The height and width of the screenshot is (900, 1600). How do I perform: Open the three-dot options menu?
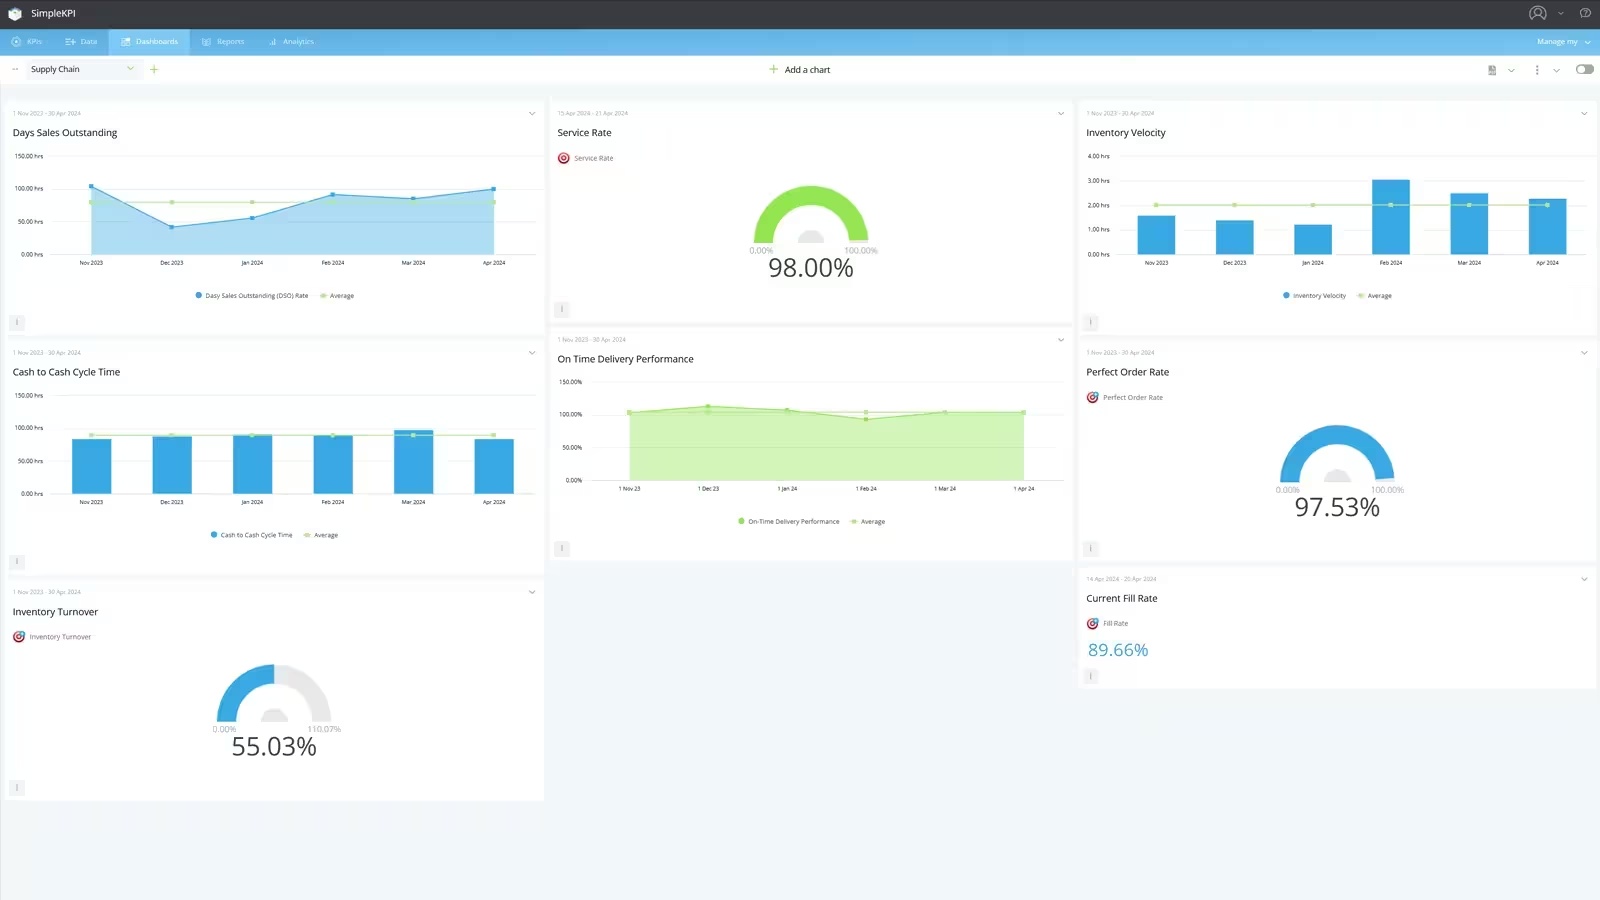[1537, 69]
